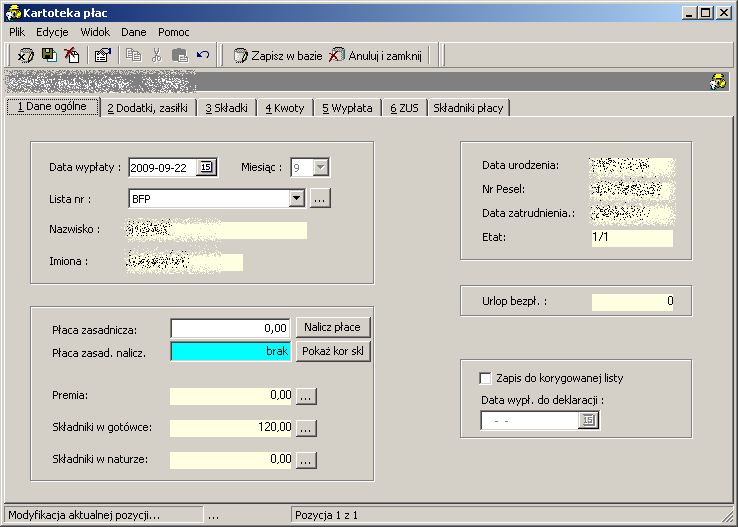Click the Lista nr field showing BFP
Screen dimensions: 738x527
coord(209,199)
